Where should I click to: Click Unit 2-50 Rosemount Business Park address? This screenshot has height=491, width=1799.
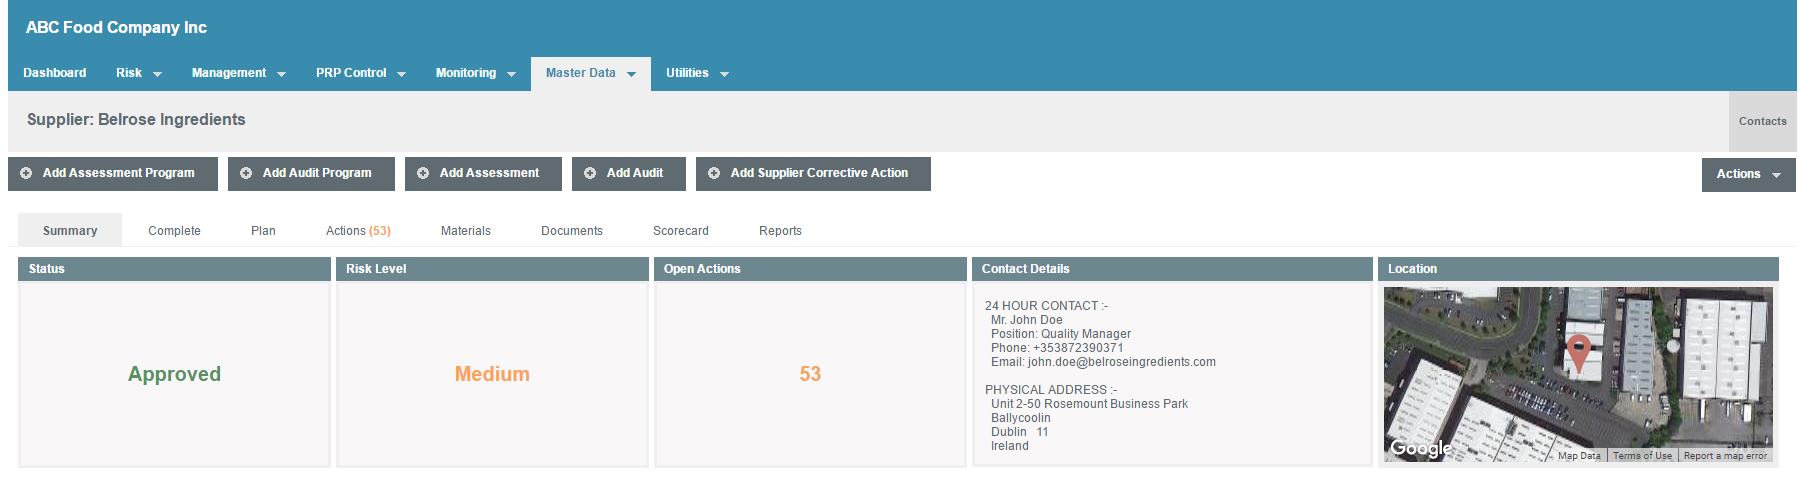pyautogui.click(x=1090, y=404)
